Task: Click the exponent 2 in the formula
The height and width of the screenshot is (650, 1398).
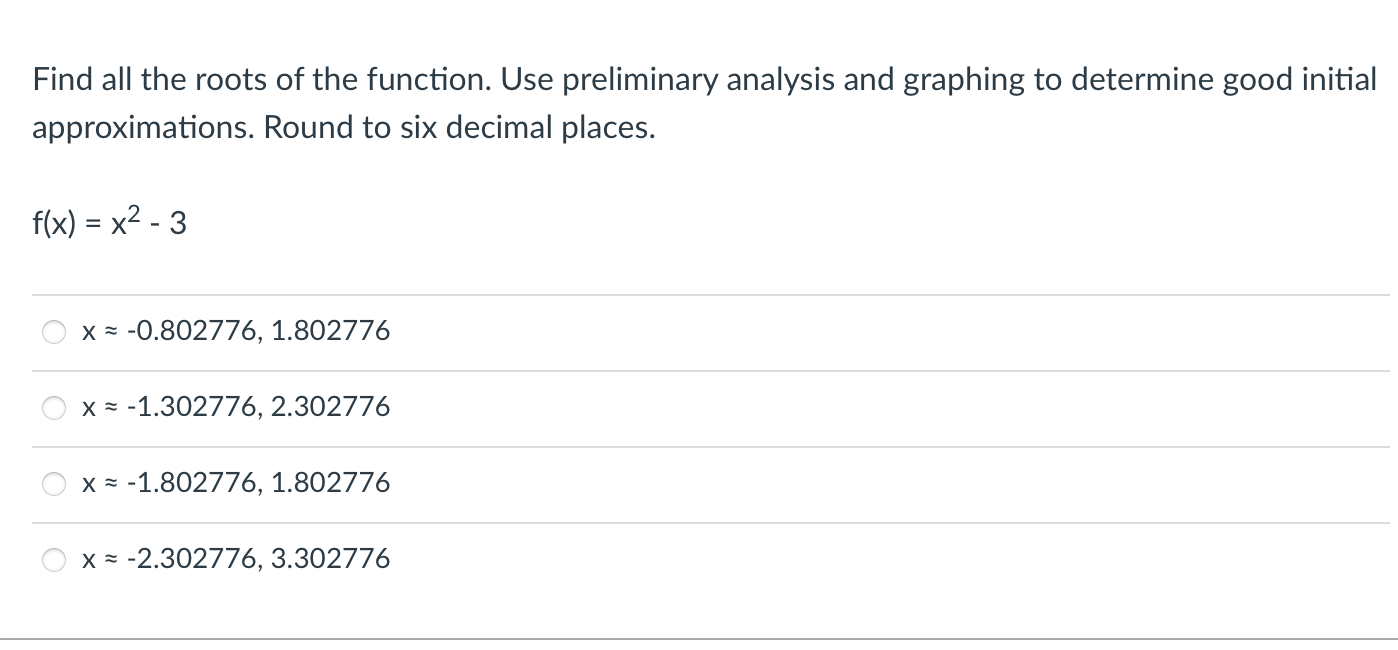Action: click(141, 213)
